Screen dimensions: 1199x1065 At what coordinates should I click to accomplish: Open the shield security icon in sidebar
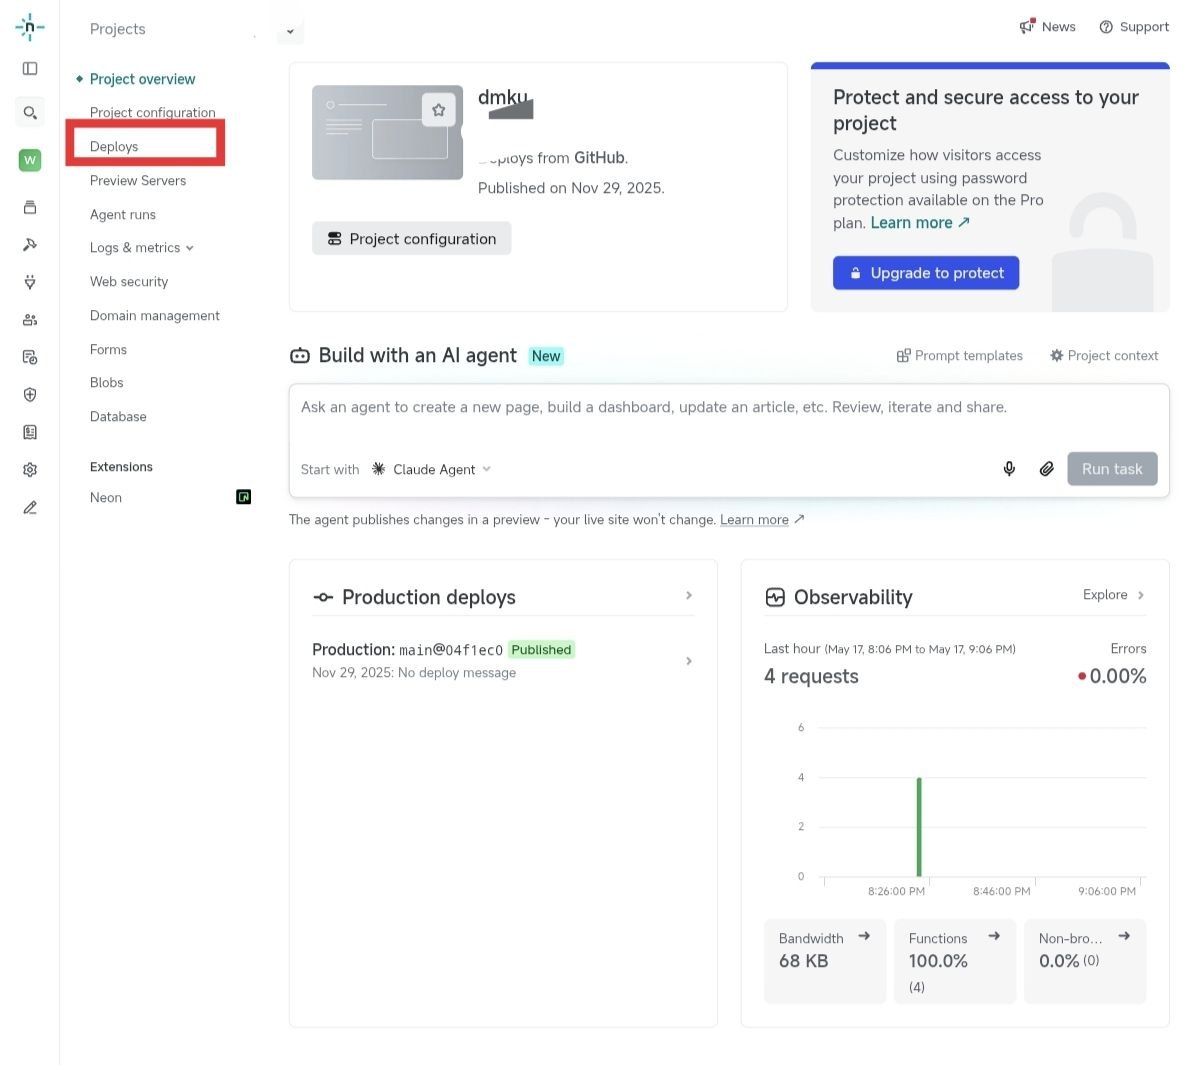click(30, 395)
